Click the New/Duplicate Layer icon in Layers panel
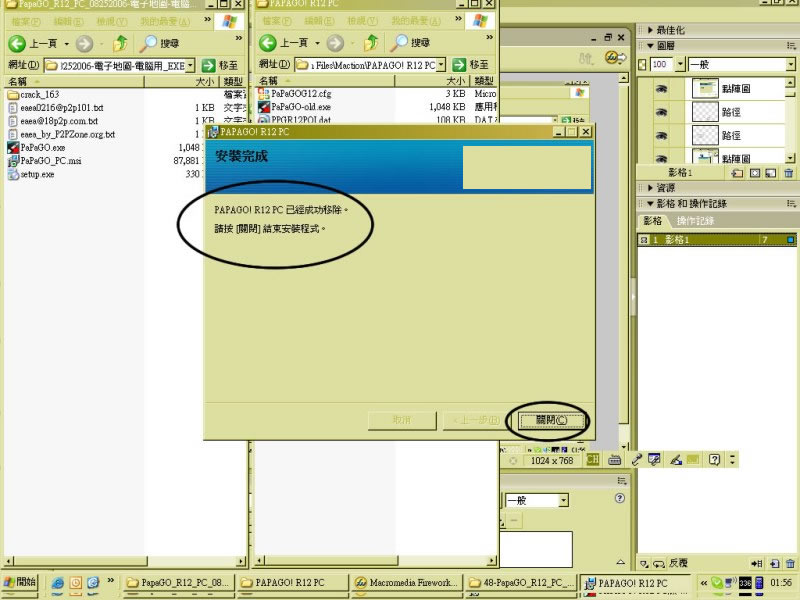This screenshot has height=600, width=800. coord(737,173)
